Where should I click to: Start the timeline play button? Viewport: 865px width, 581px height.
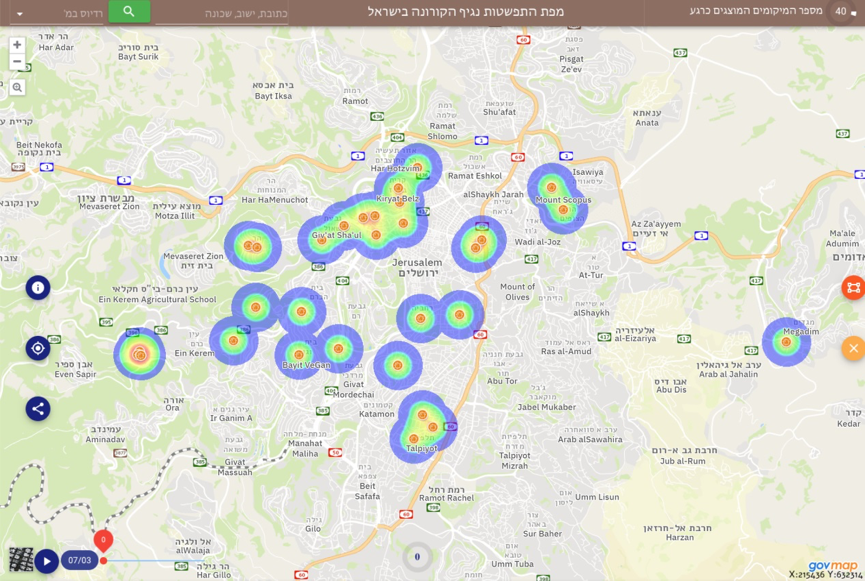pos(47,561)
